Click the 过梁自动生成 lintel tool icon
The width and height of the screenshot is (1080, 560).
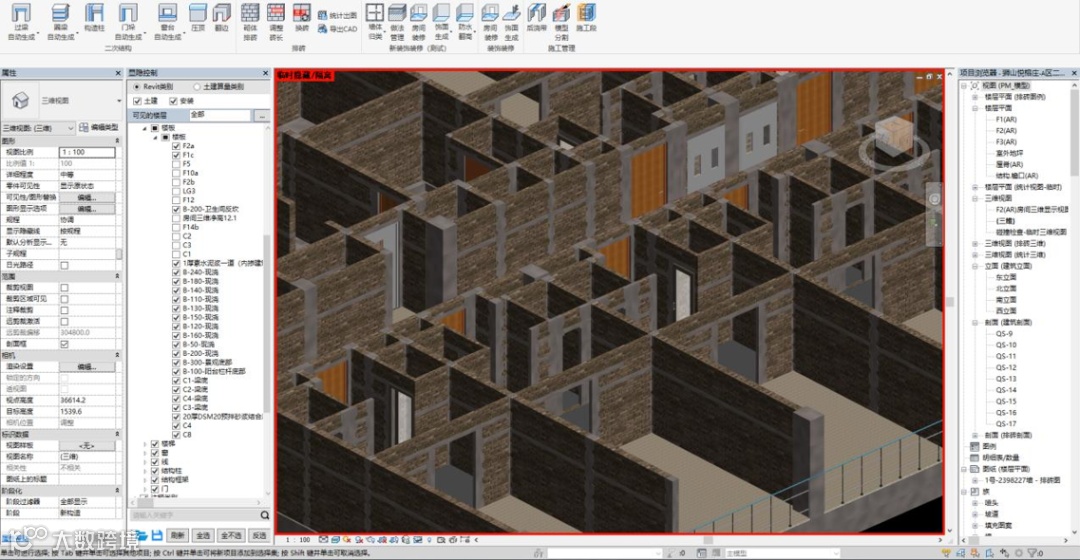point(21,14)
